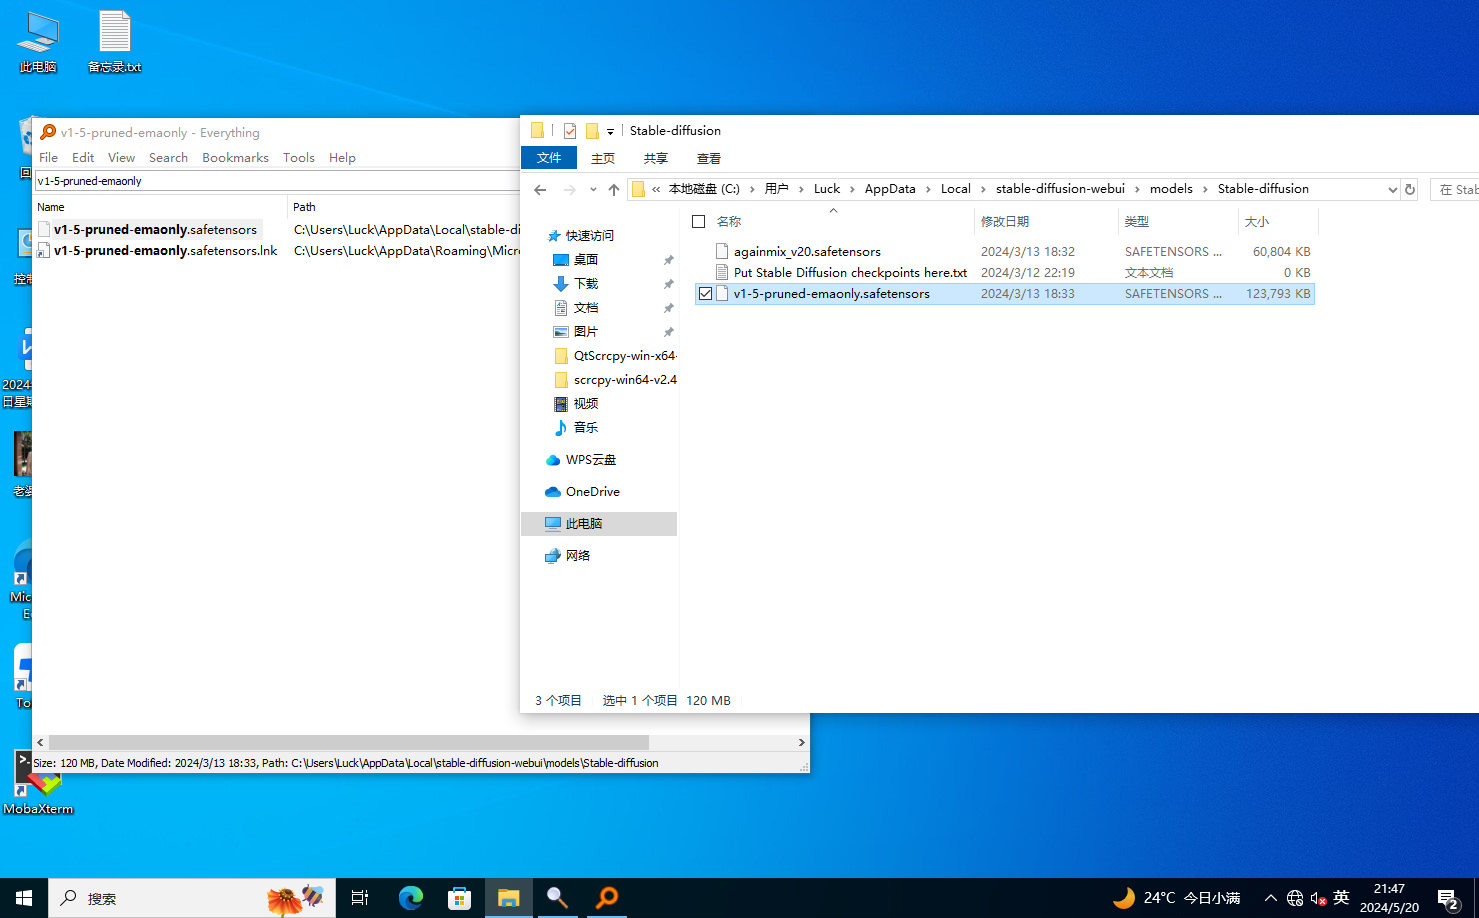Open the Bookmarks menu in Everything

click(x=235, y=158)
